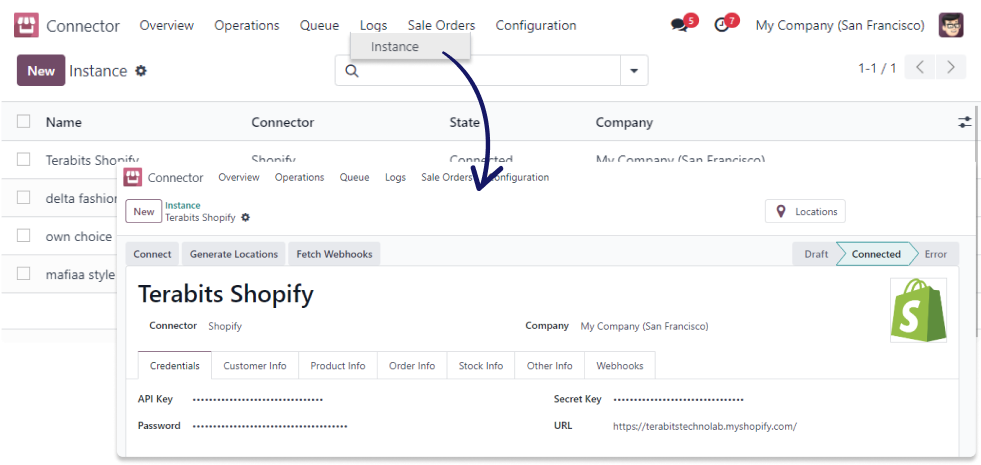Open the company switcher My Company (San Francisco)

point(840,26)
